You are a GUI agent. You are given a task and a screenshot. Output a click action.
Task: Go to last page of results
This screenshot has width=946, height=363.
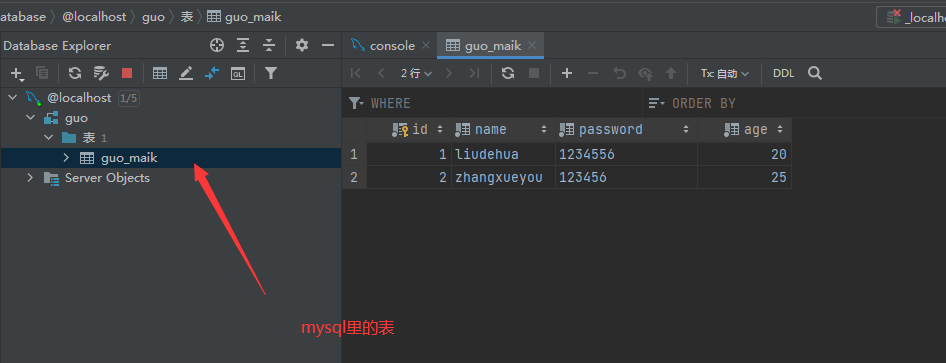[474, 74]
